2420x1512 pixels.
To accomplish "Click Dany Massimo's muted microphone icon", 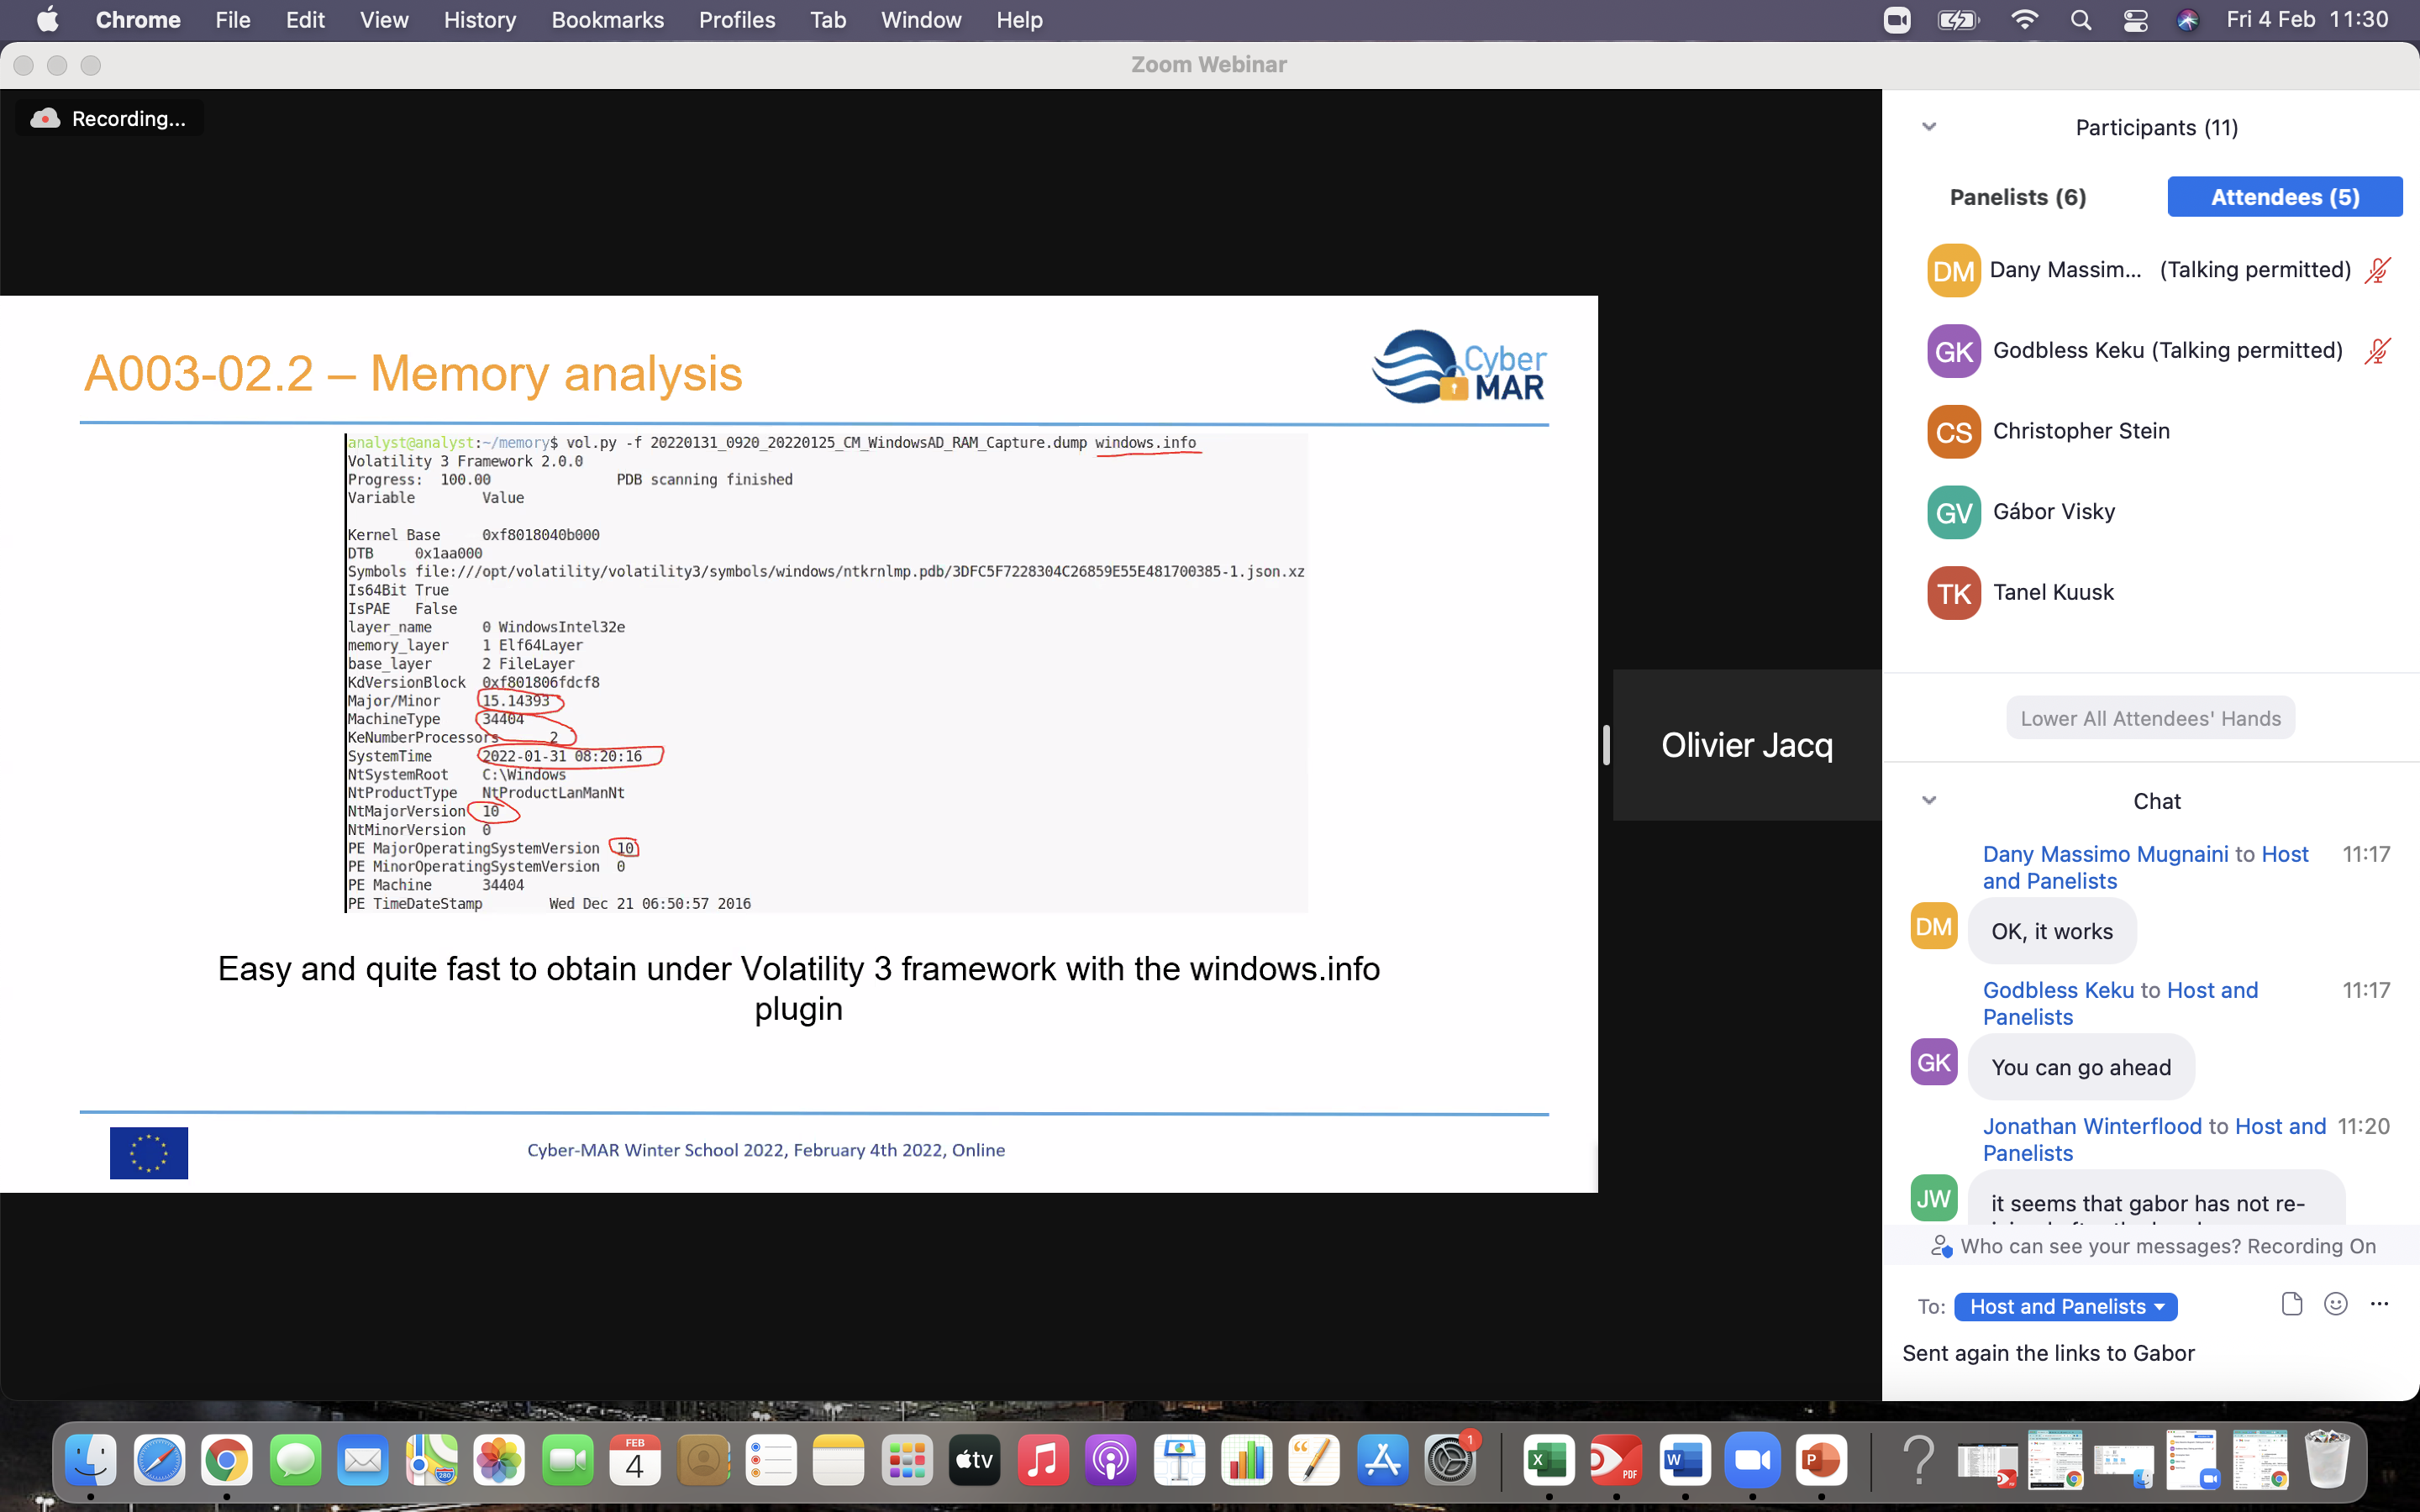I will [2378, 270].
